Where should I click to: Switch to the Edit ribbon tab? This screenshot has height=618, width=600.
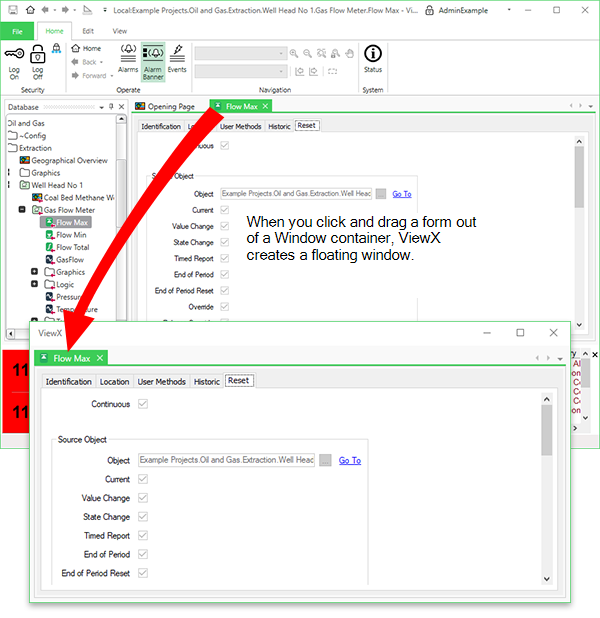89,31
